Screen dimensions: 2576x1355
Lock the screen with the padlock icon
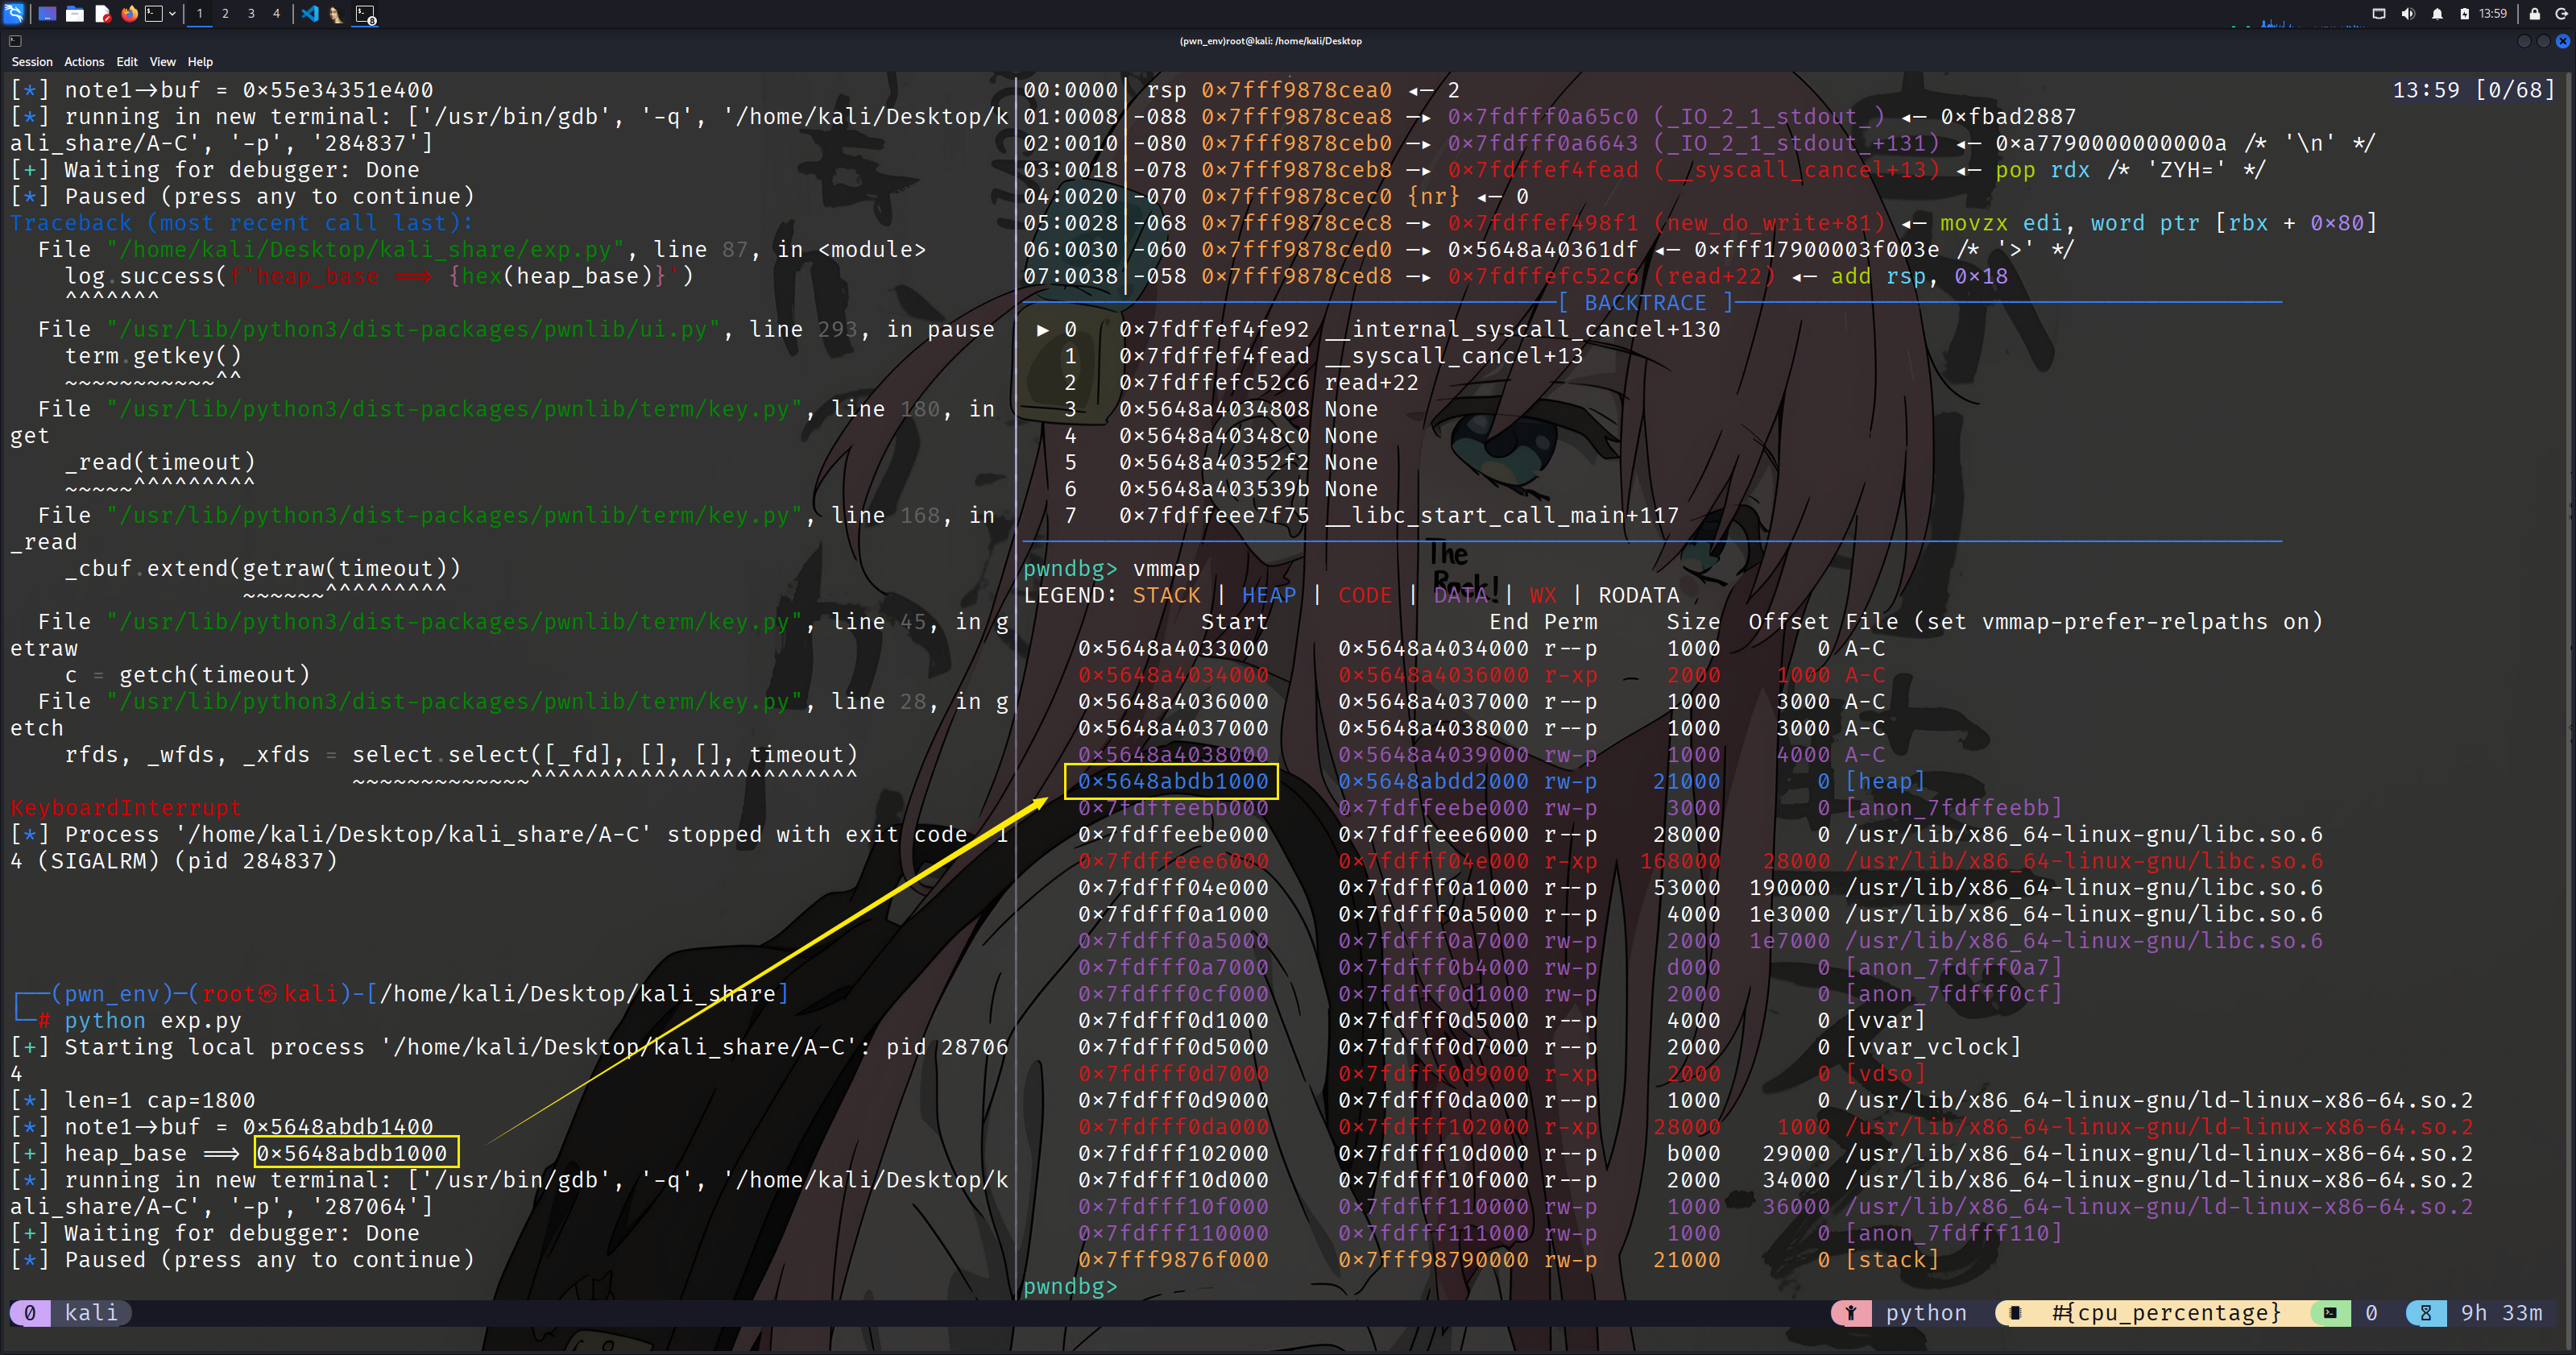[2535, 14]
